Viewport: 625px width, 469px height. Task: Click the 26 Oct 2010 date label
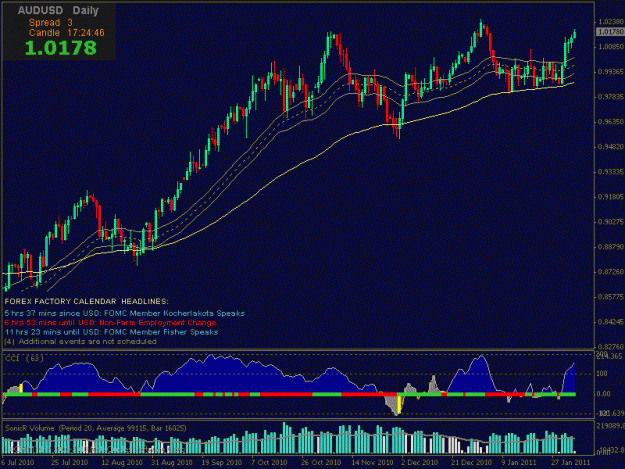[321, 463]
